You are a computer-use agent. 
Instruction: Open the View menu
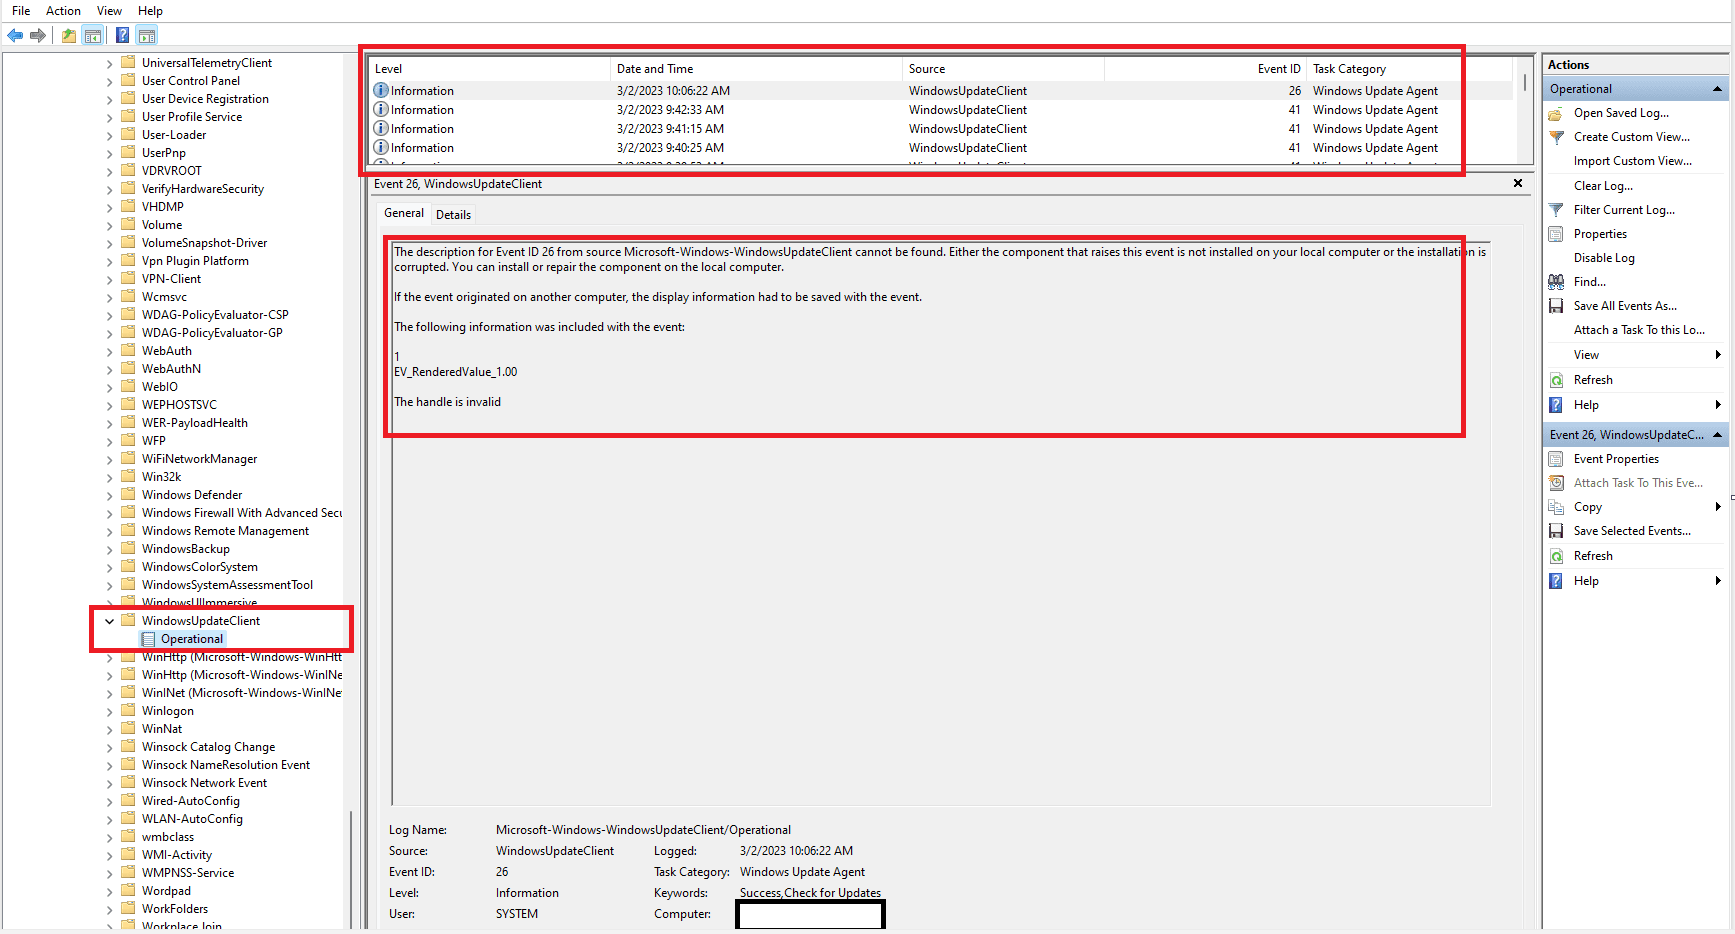109,11
